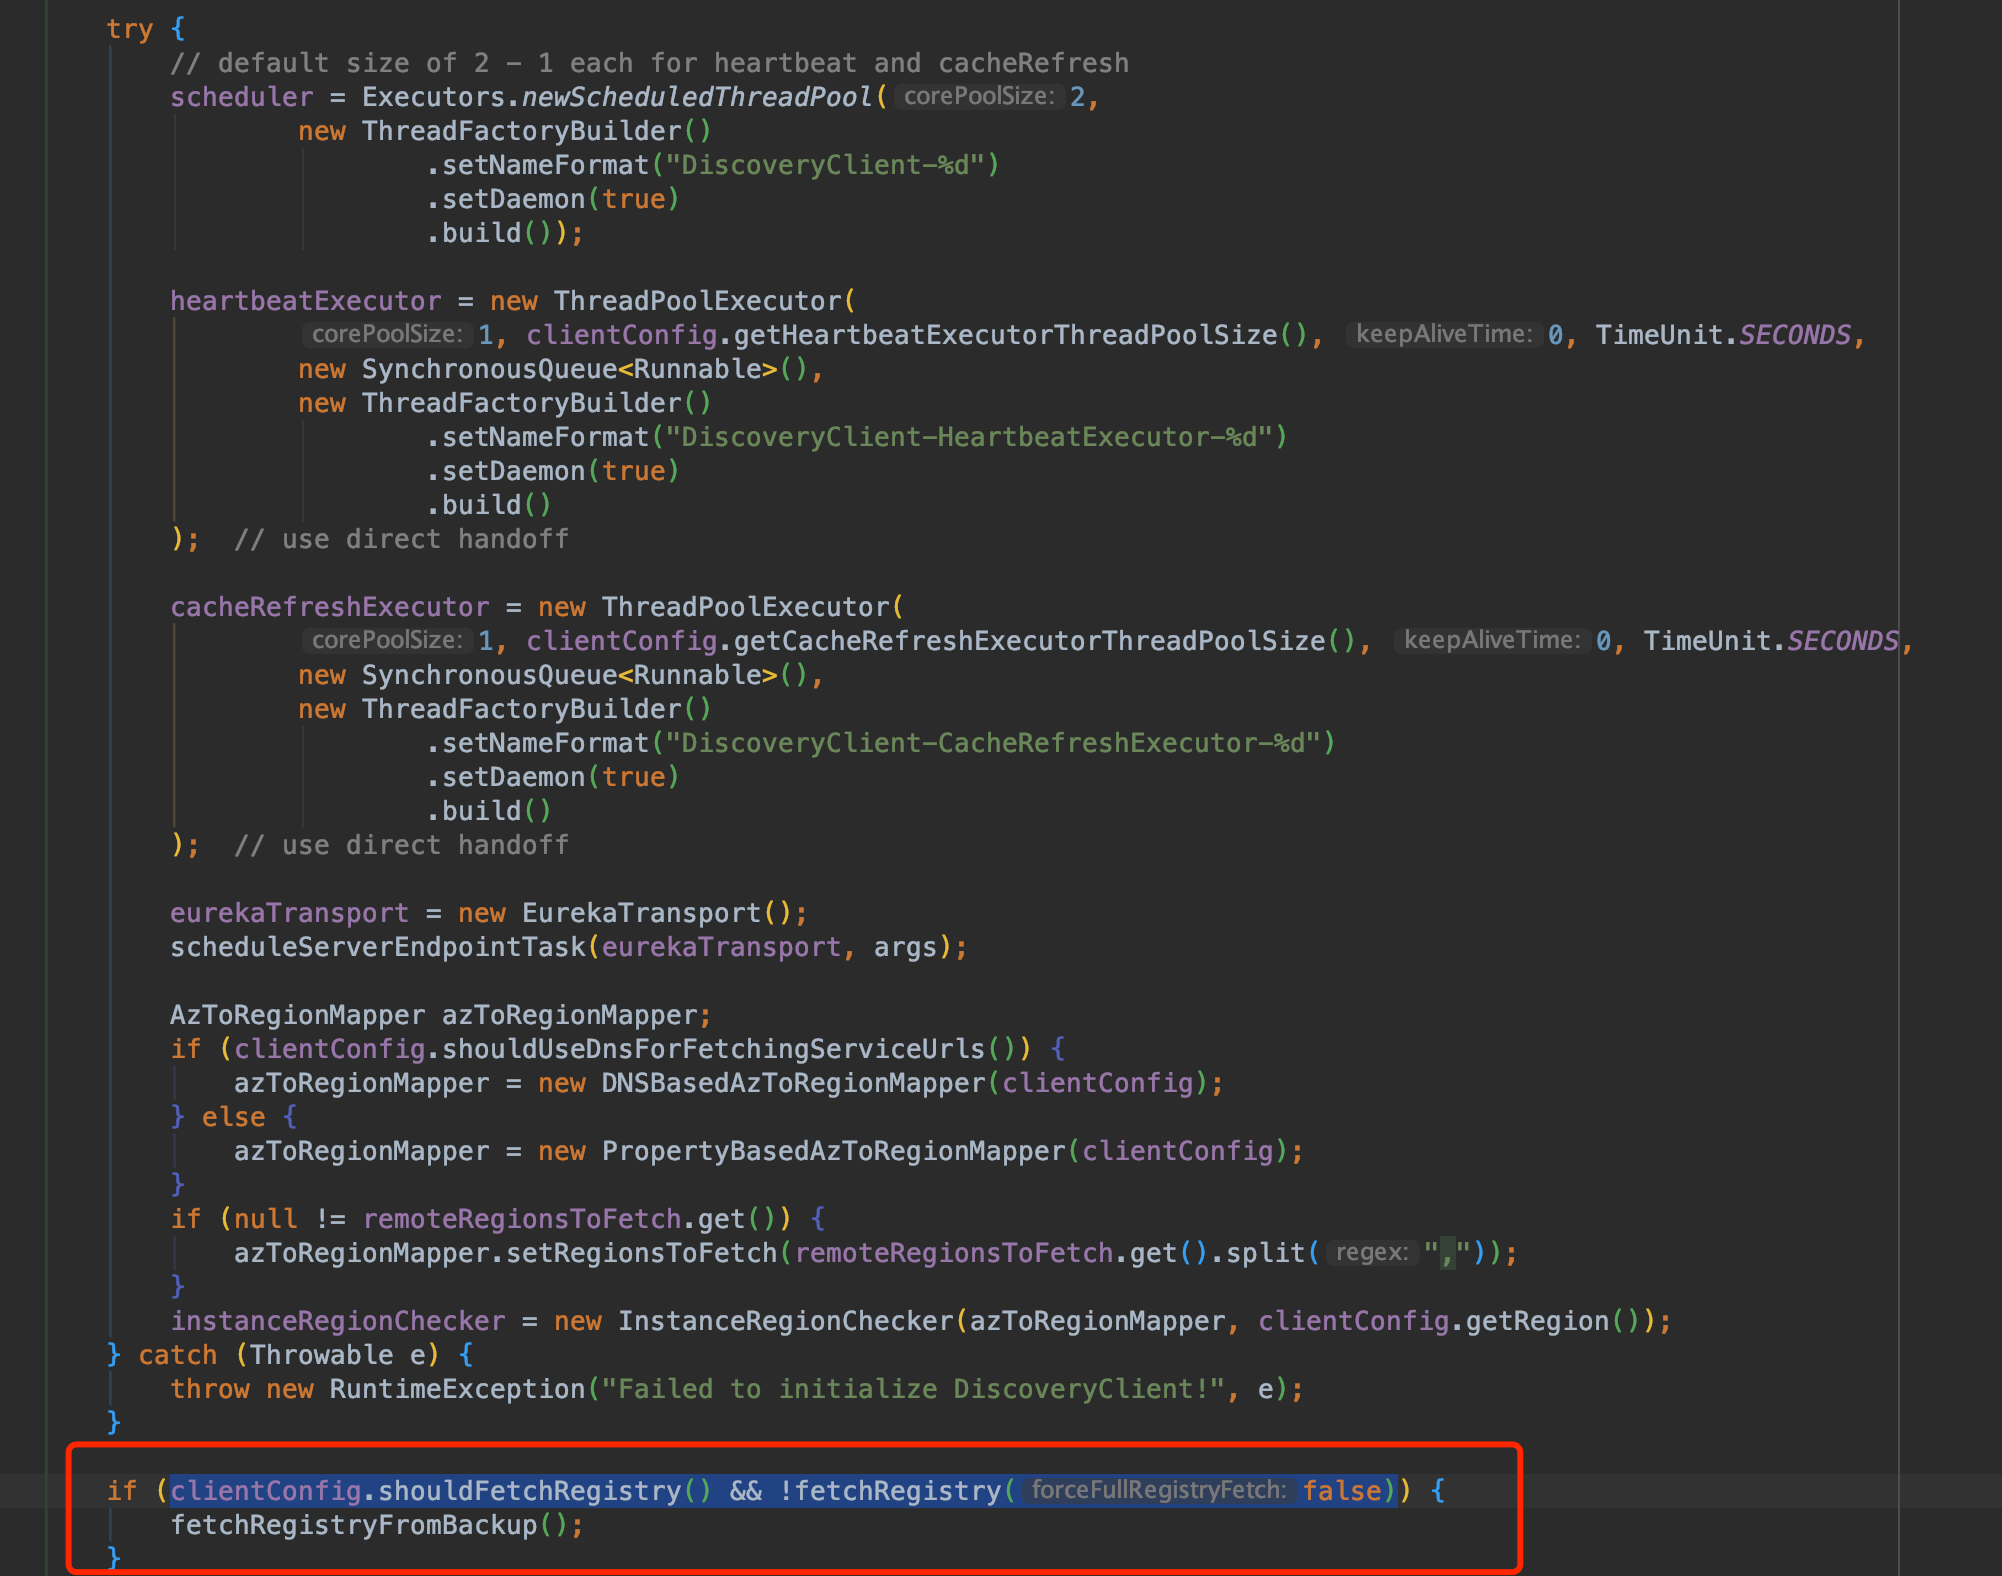This screenshot has height=1576, width=2002.
Task: Click the try keyword at the top
Action: pos(129,29)
